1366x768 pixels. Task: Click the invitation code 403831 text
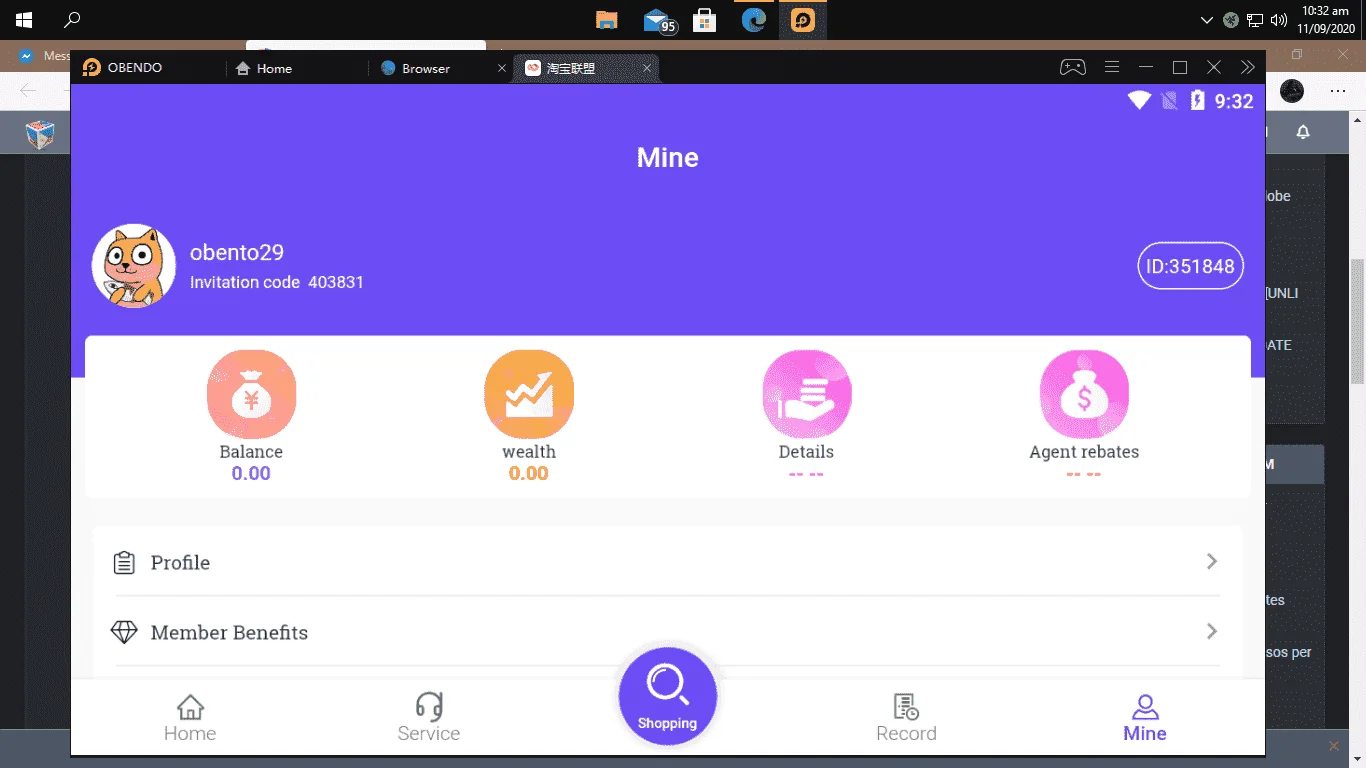[x=277, y=282]
